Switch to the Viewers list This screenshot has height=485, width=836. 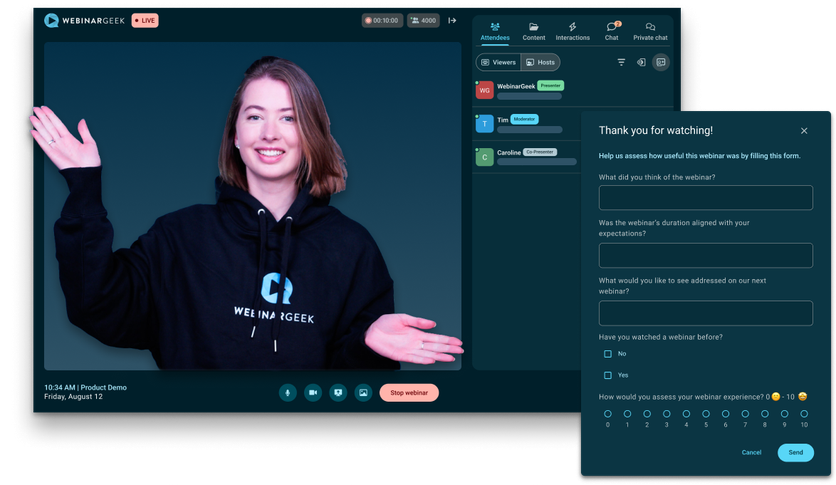tap(499, 62)
